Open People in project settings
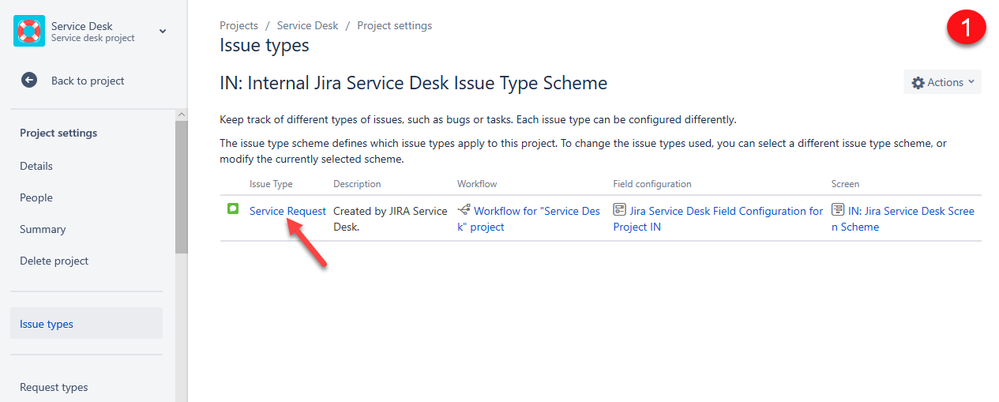The width and height of the screenshot is (999, 402). (36, 198)
